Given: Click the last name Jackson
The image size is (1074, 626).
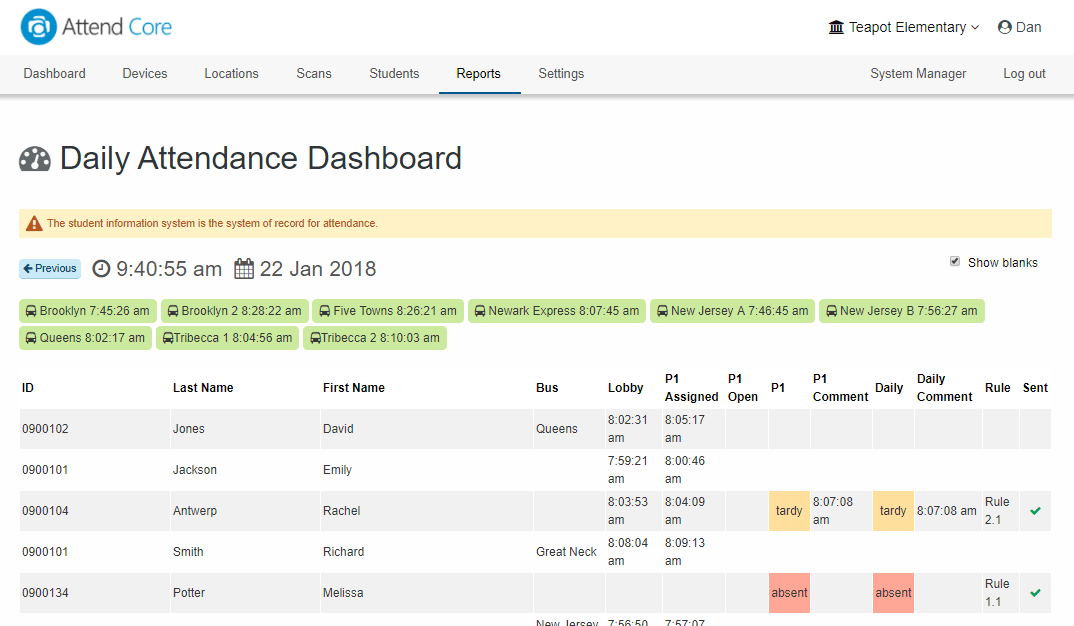Looking at the screenshot, I should (x=195, y=470).
